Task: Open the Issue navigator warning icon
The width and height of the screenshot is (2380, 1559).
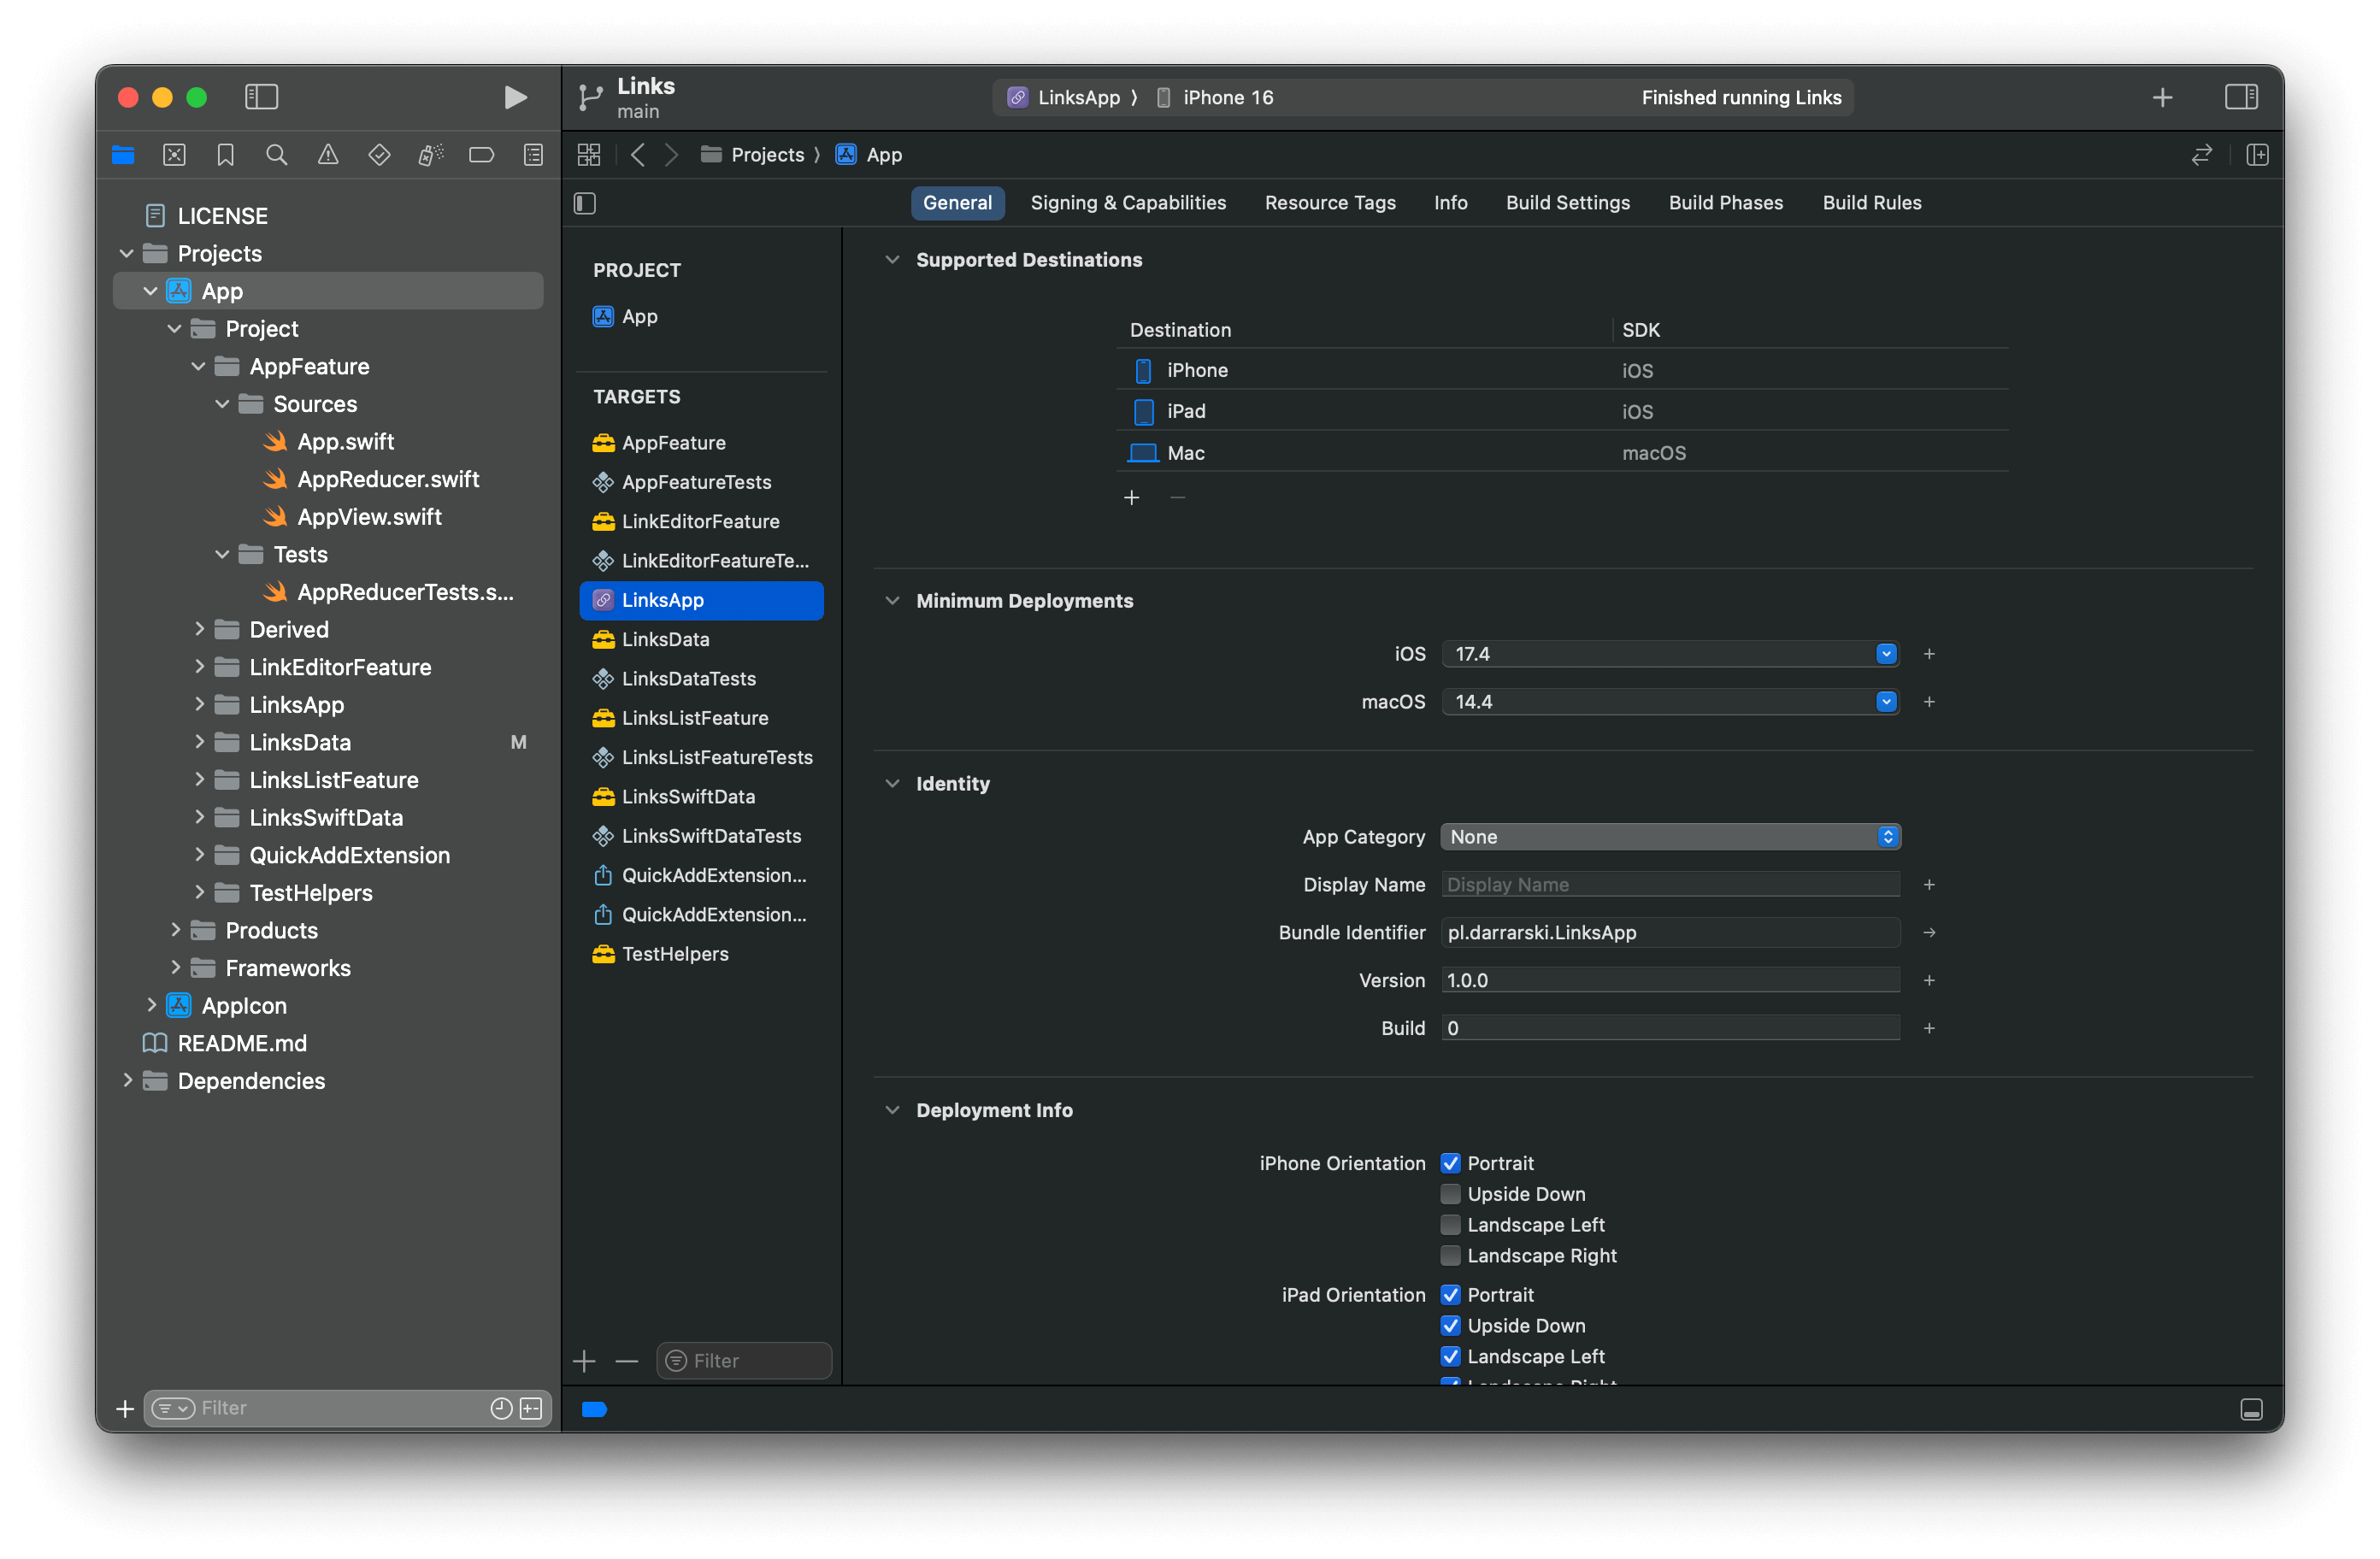Action: pos(328,155)
